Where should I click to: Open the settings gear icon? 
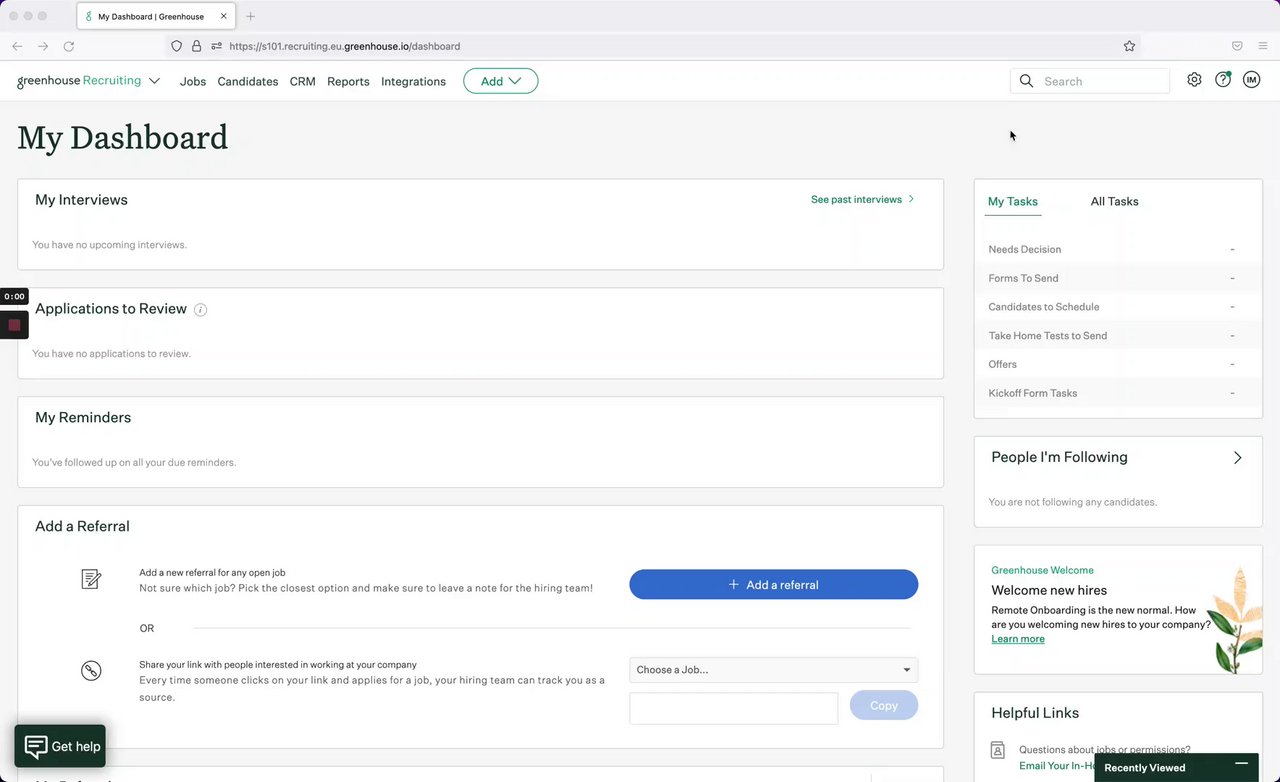(1194, 80)
